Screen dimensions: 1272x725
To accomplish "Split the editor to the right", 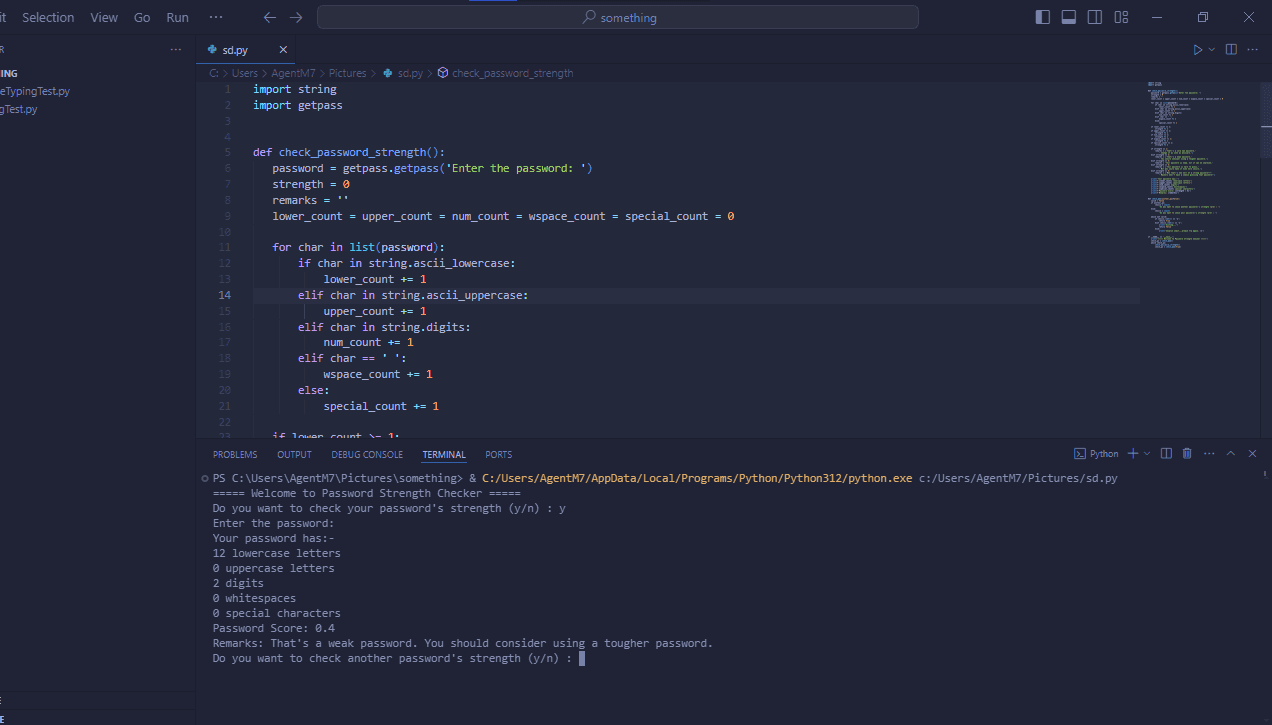I will (x=1231, y=49).
